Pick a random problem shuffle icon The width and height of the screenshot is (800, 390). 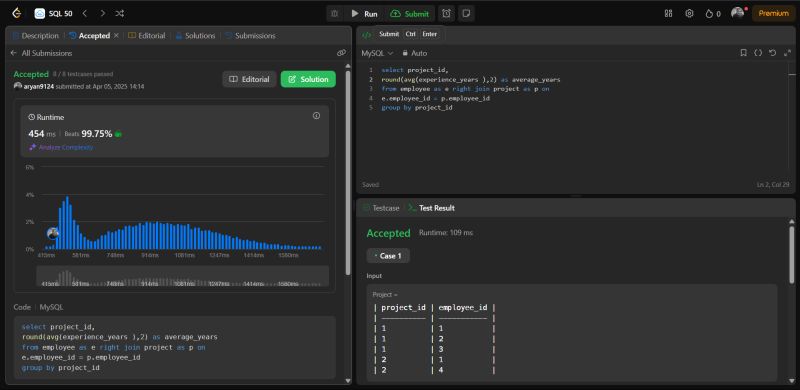click(x=119, y=14)
